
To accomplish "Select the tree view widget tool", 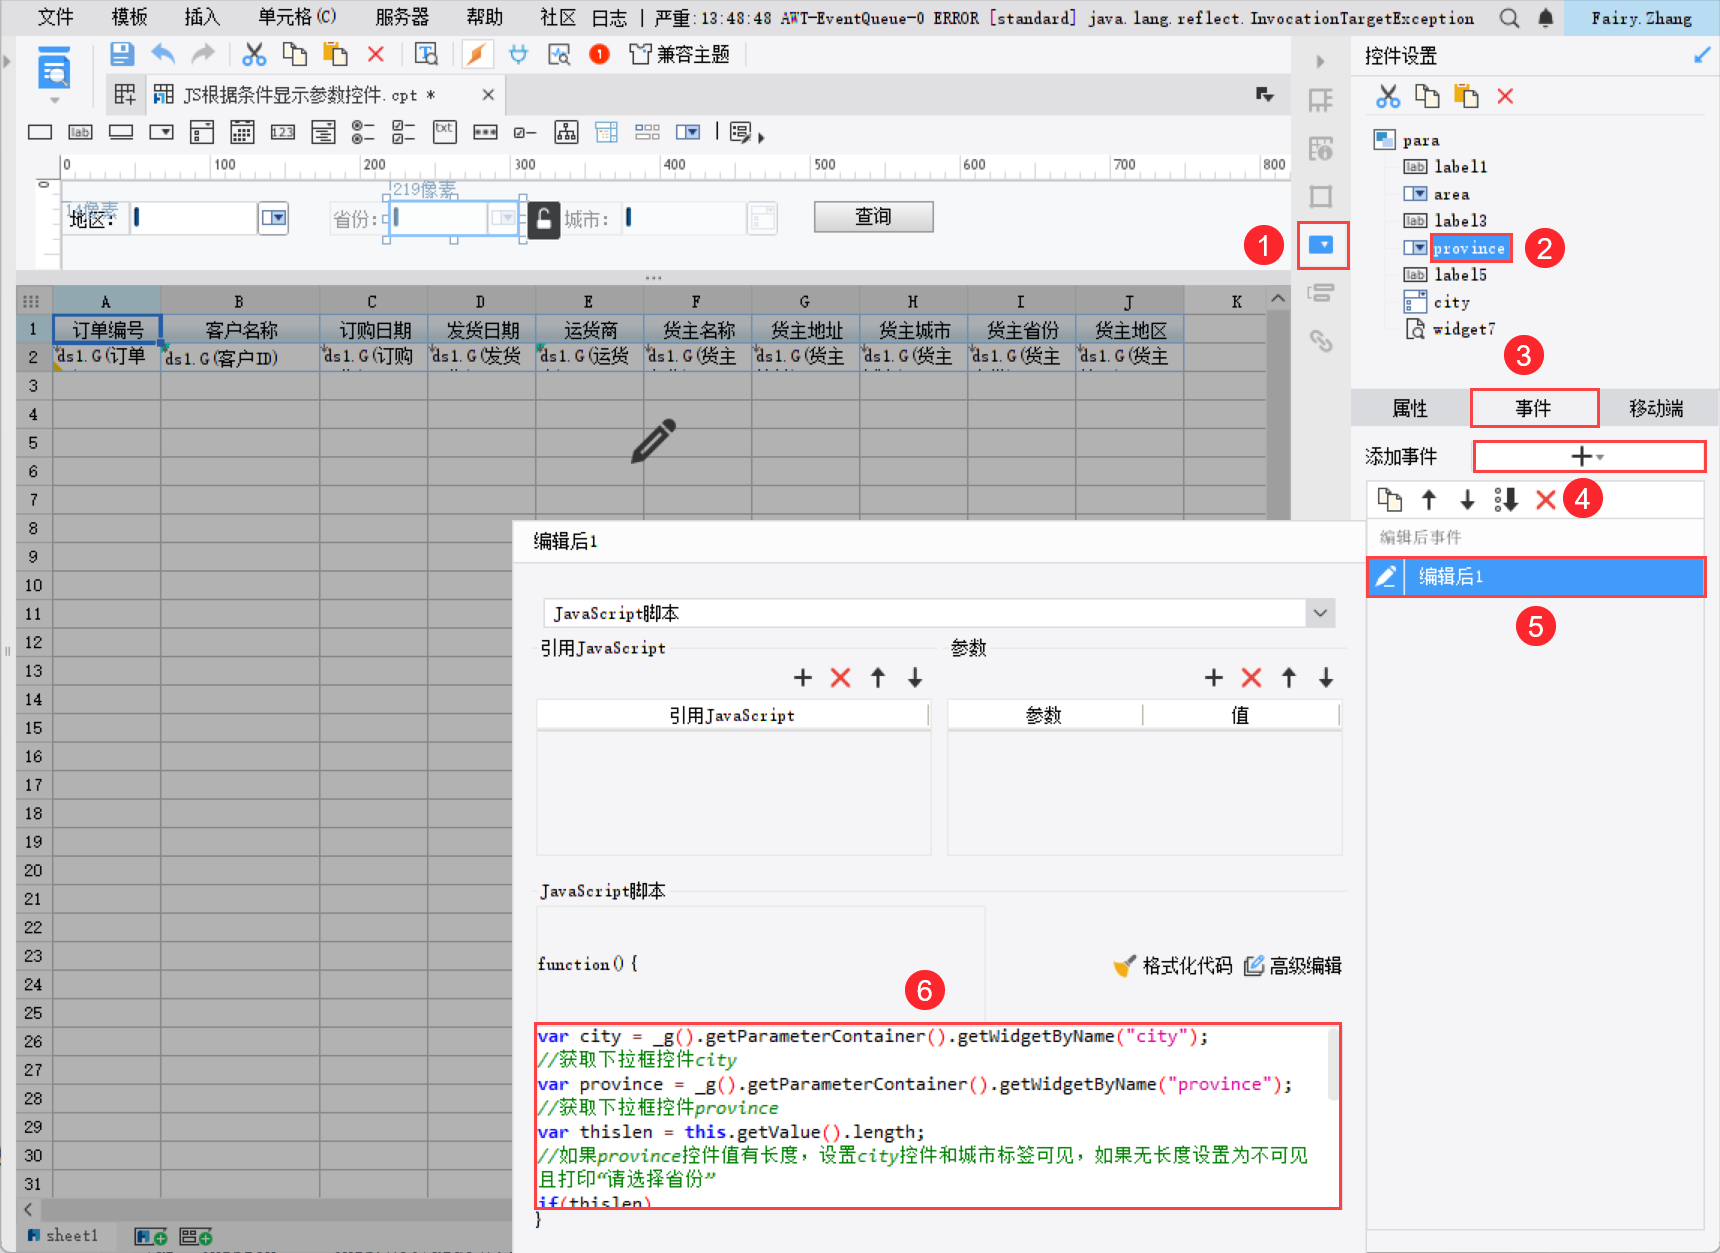I will [566, 132].
